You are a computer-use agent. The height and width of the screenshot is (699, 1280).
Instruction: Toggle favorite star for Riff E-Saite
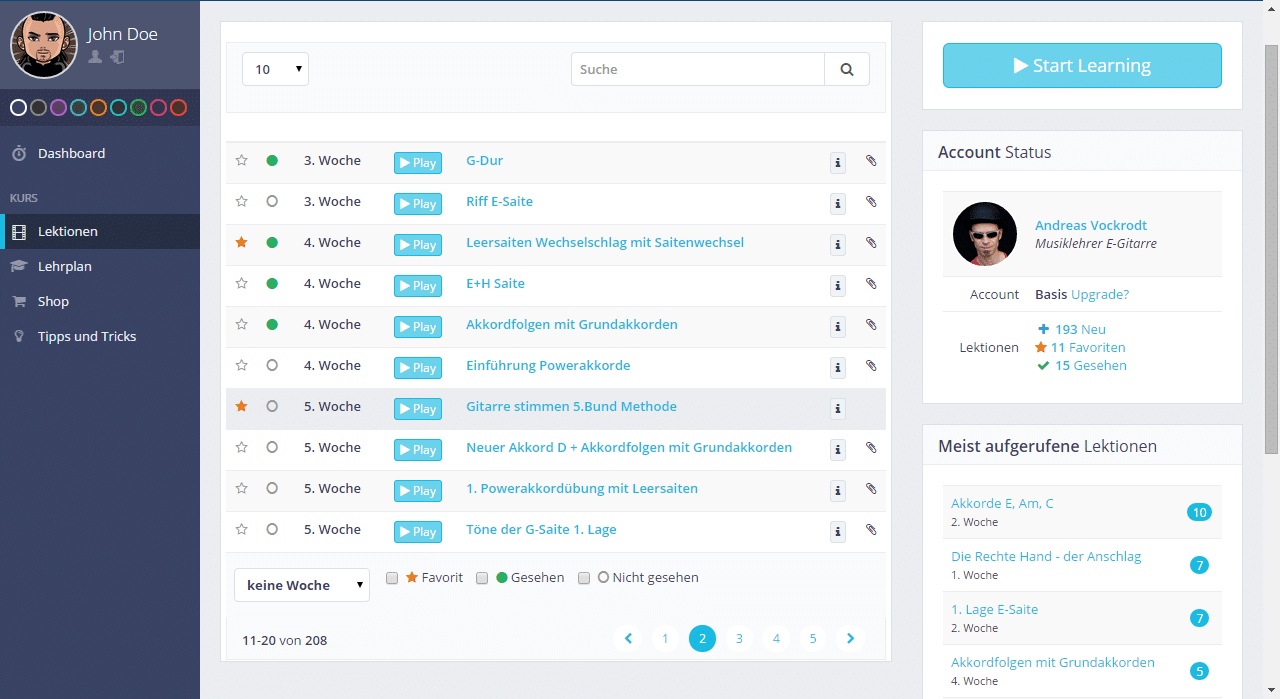pos(241,201)
